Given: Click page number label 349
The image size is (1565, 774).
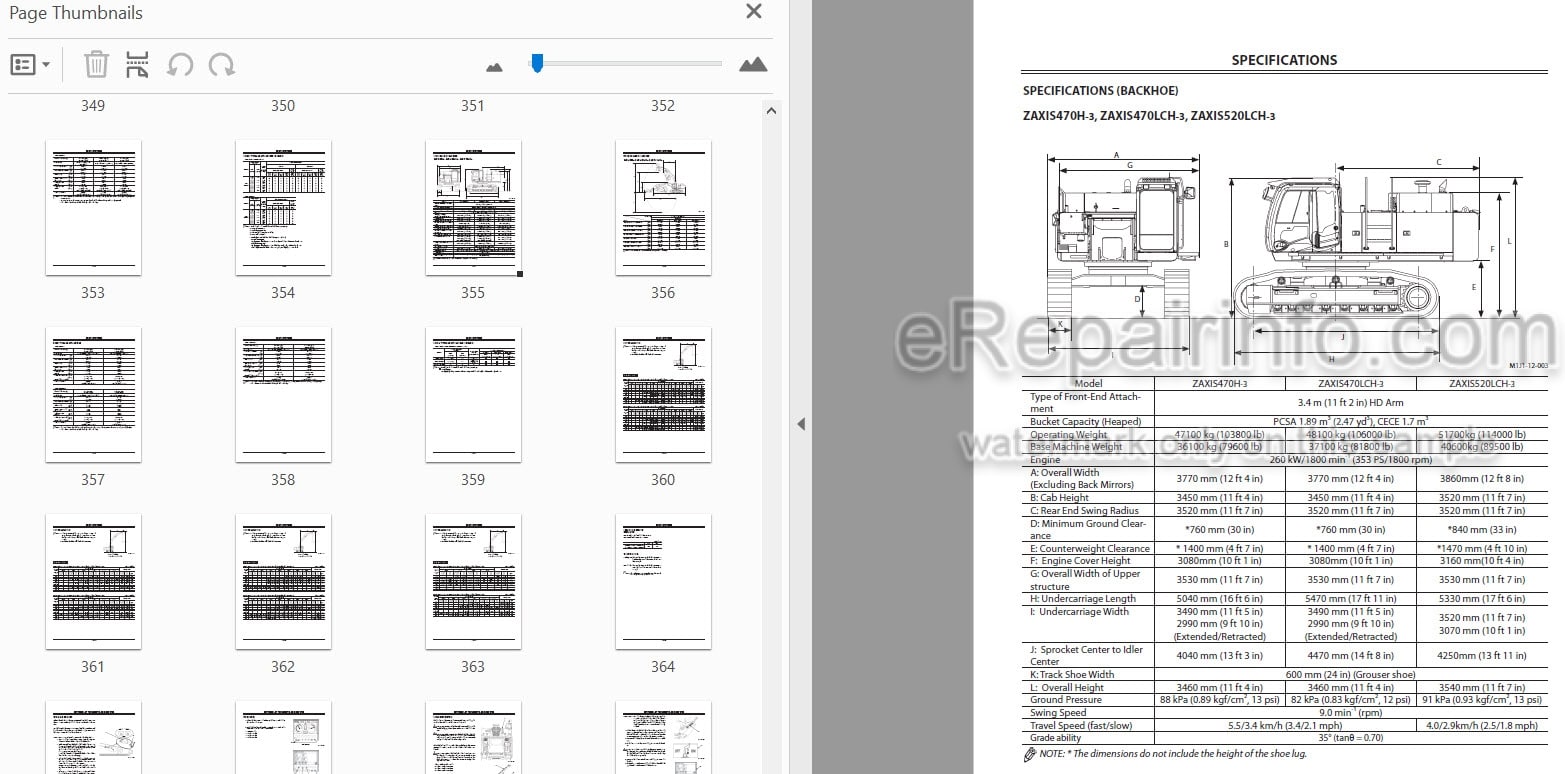Looking at the screenshot, I should coord(93,106).
